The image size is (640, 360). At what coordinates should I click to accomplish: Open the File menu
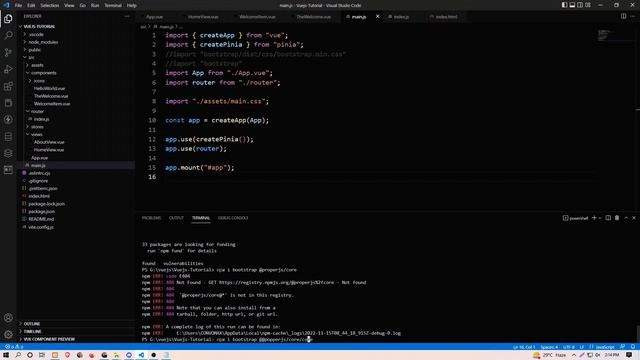coord(18,5)
